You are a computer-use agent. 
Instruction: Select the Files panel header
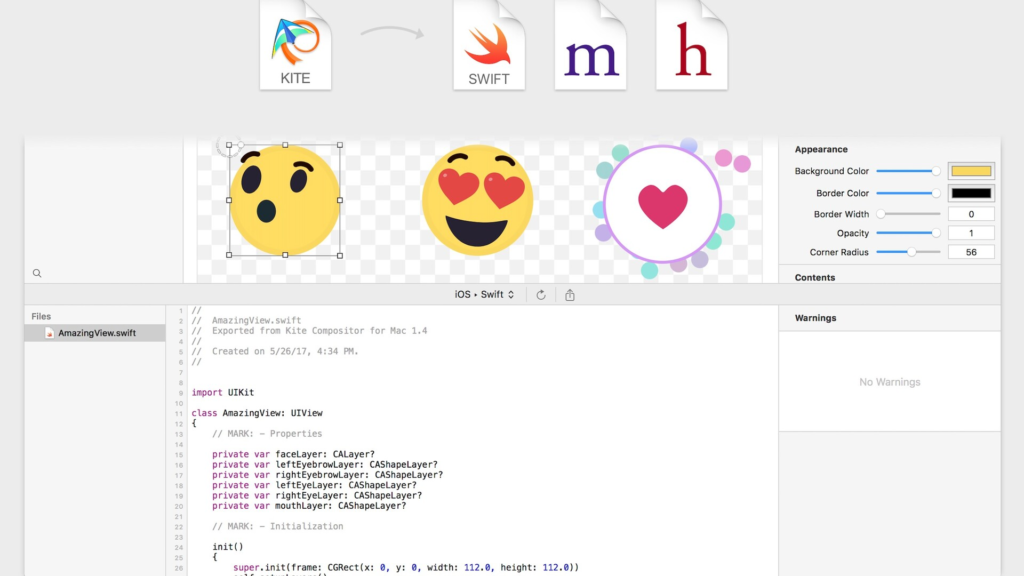[40, 315]
